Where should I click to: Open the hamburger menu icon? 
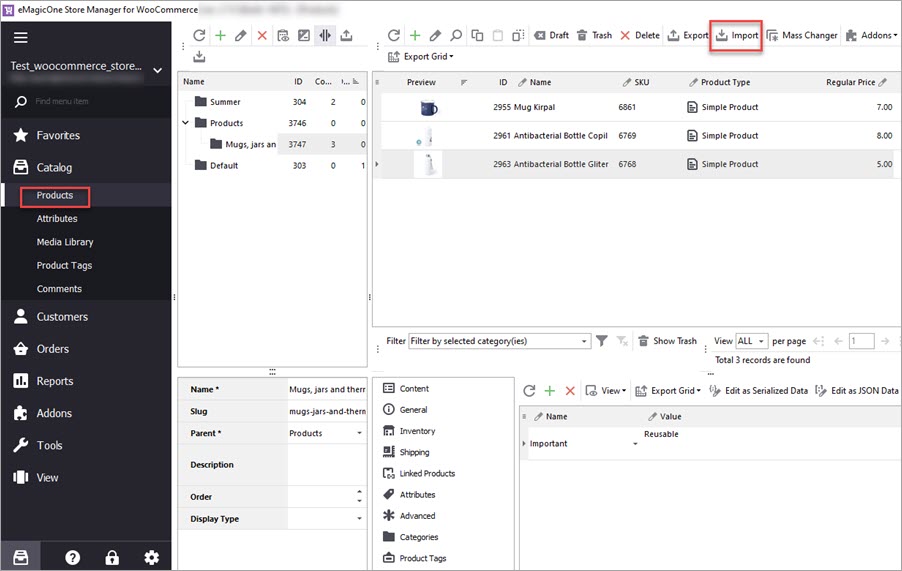point(21,38)
